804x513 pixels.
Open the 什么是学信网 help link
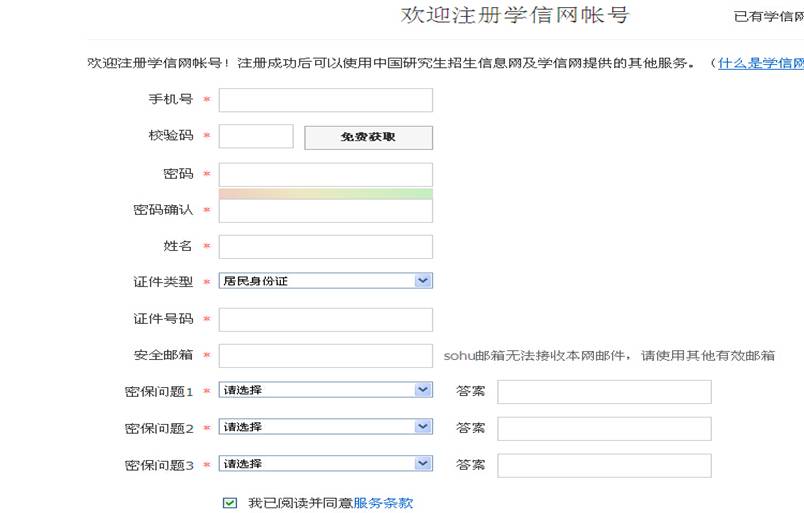point(761,63)
